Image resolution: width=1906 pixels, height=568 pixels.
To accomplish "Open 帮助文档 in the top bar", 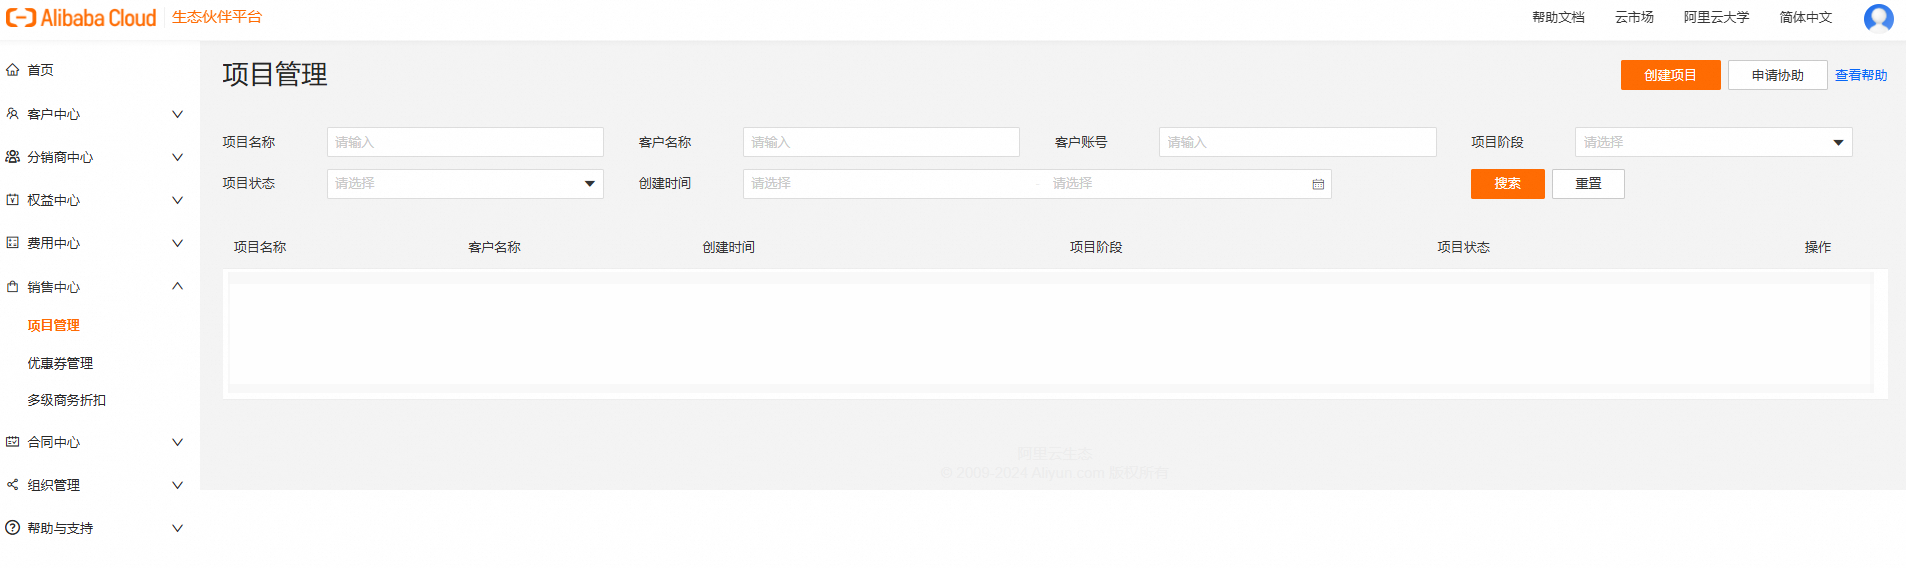I will pos(1558,17).
